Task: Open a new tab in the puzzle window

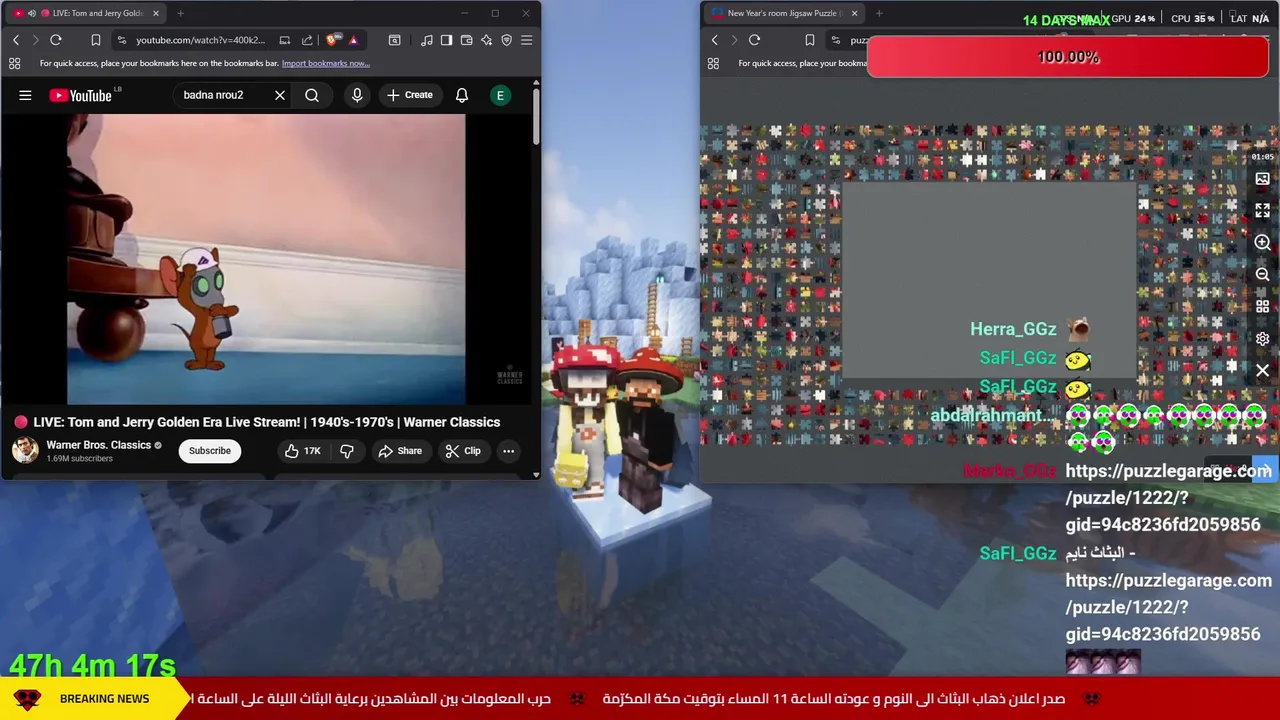Action: [879, 13]
